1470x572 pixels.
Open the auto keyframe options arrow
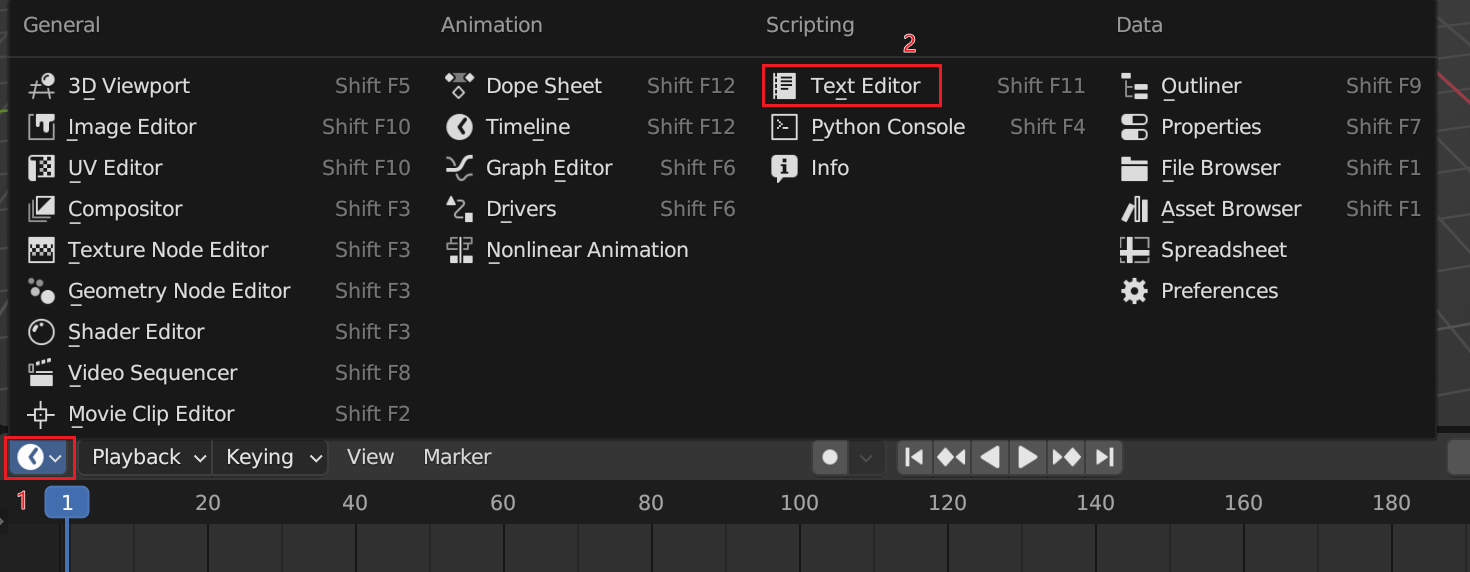pyautogui.click(x=866, y=457)
